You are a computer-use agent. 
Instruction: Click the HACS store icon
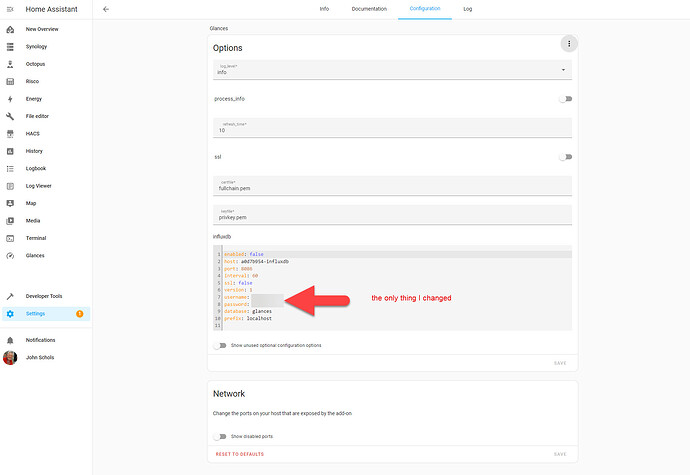(10, 133)
